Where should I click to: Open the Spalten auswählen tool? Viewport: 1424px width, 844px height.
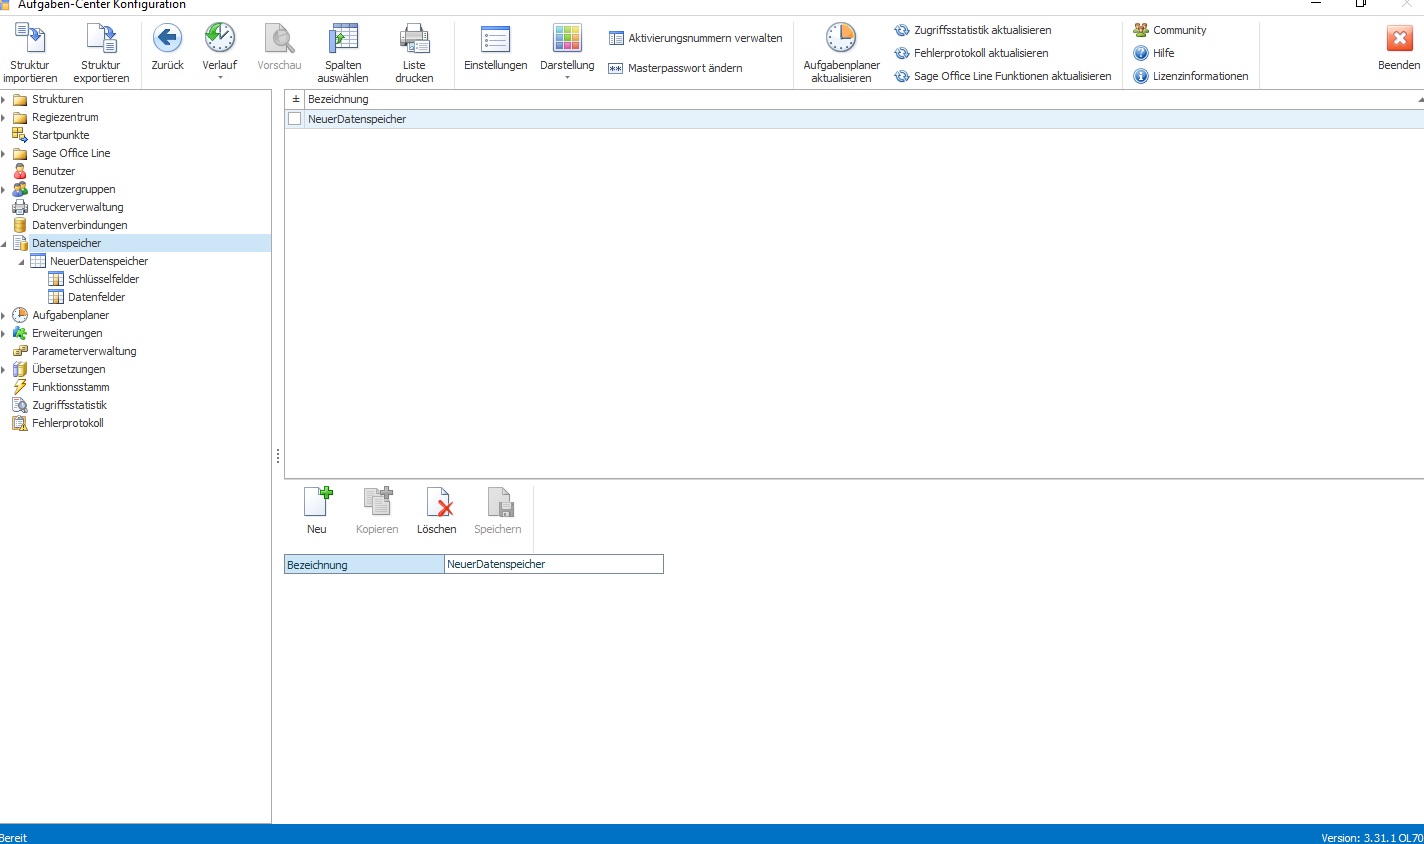click(x=343, y=39)
